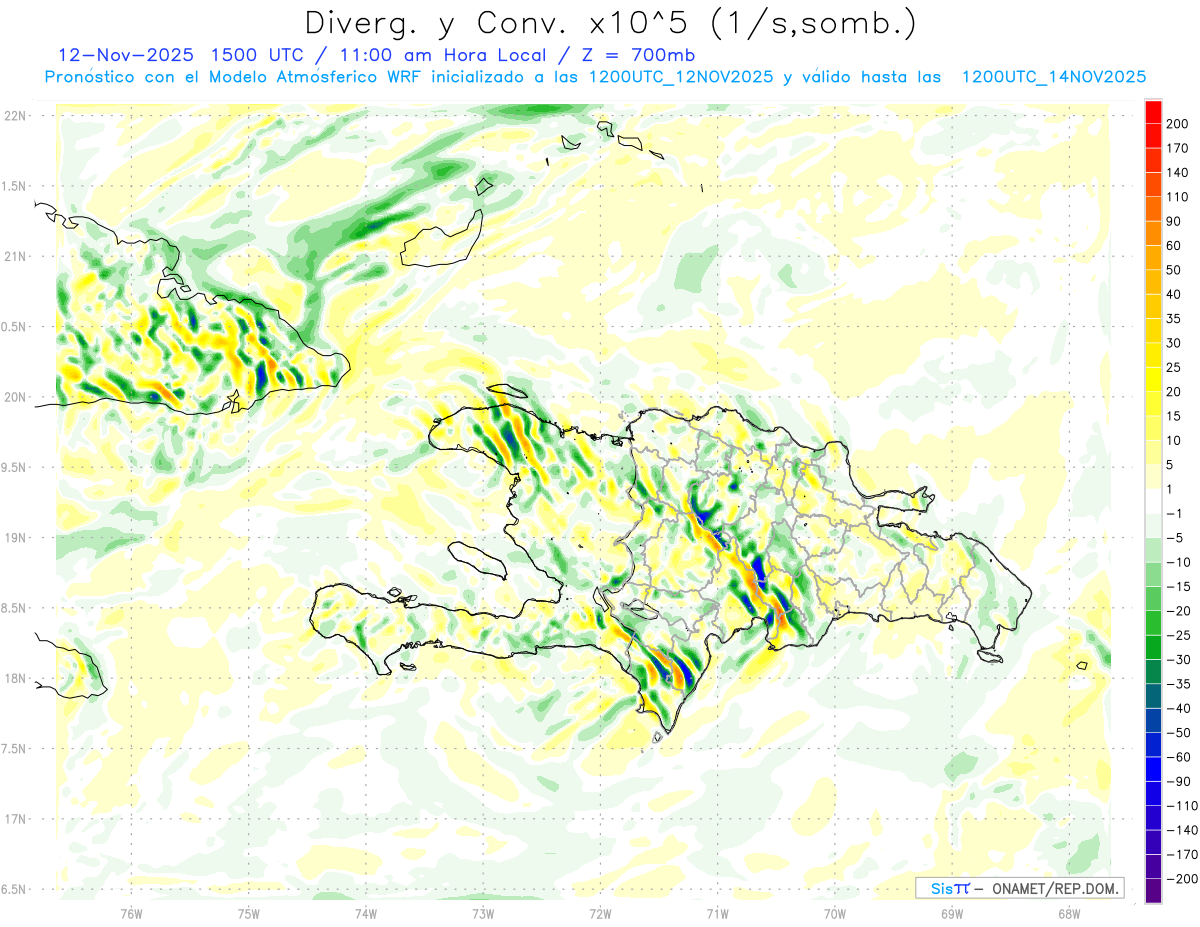Click the white colorbar segment between 1 and -1
This screenshot has width=1200, height=927.
click(1153, 502)
